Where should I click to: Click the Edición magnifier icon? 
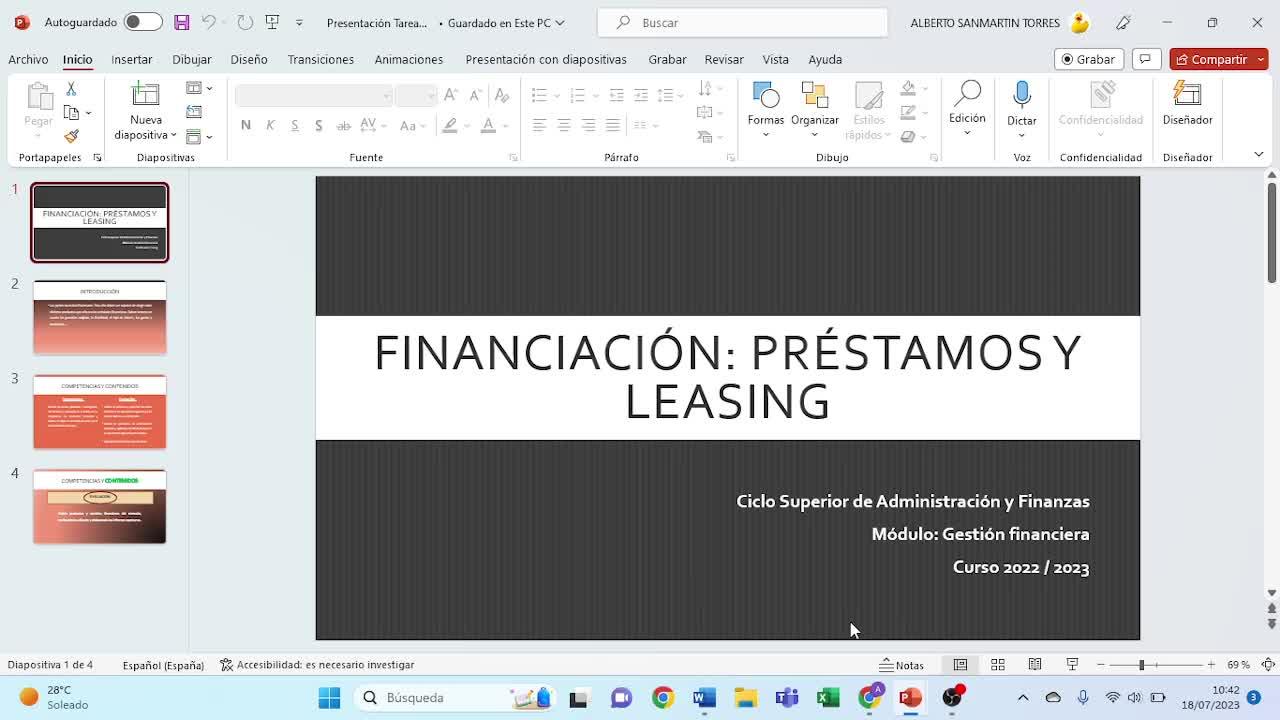[967, 94]
